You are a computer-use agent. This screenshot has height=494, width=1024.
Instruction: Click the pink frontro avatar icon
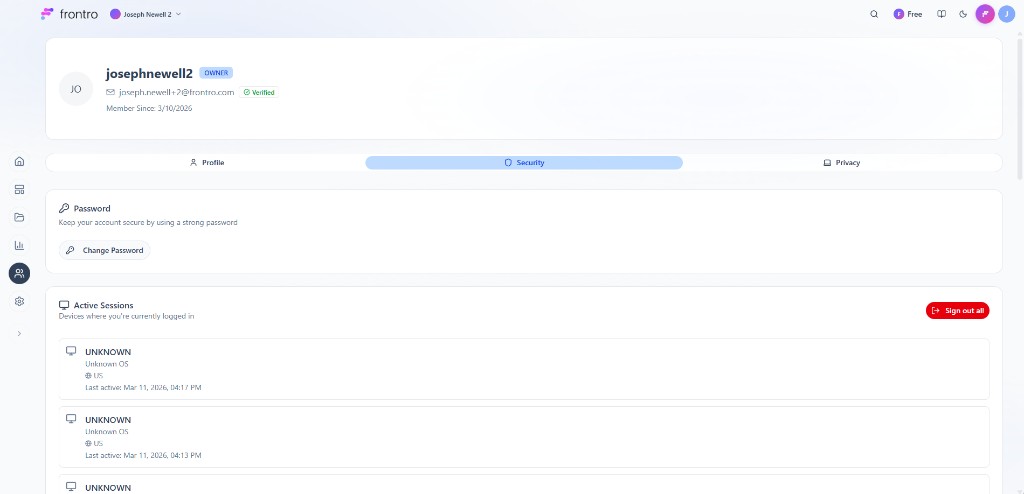(x=985, y=14)
